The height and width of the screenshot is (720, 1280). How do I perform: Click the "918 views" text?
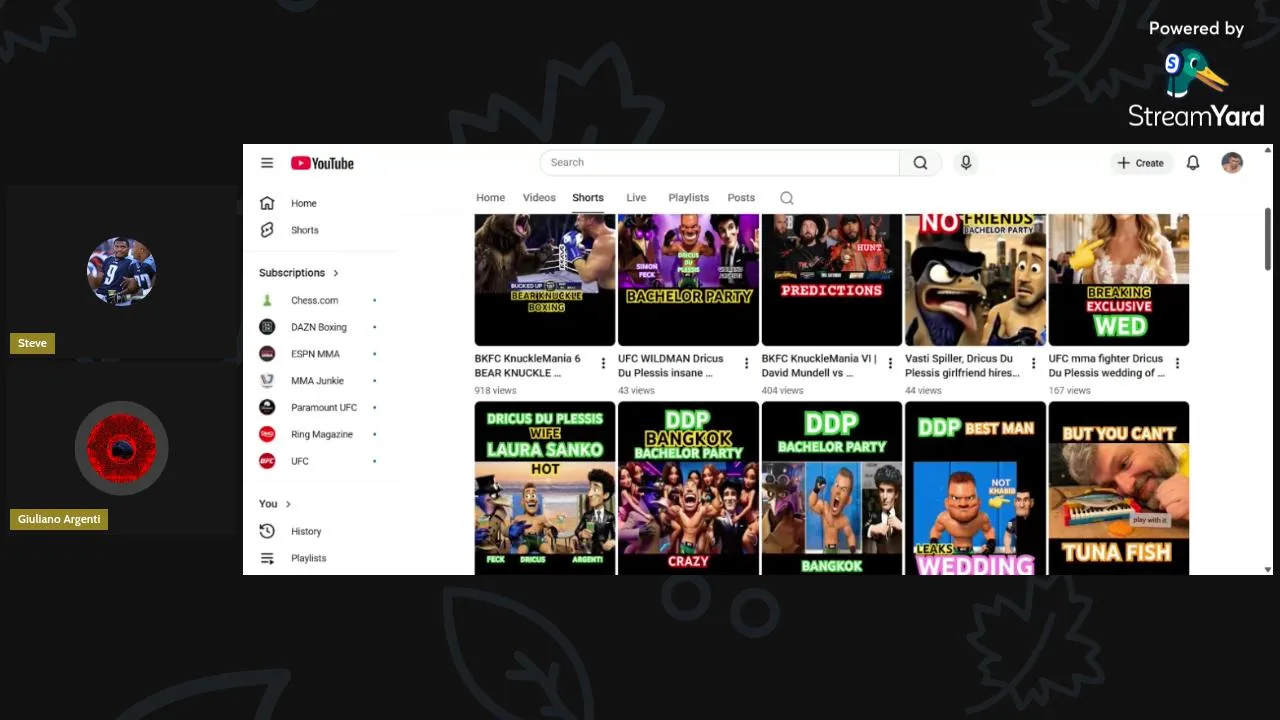pos(495,390)
